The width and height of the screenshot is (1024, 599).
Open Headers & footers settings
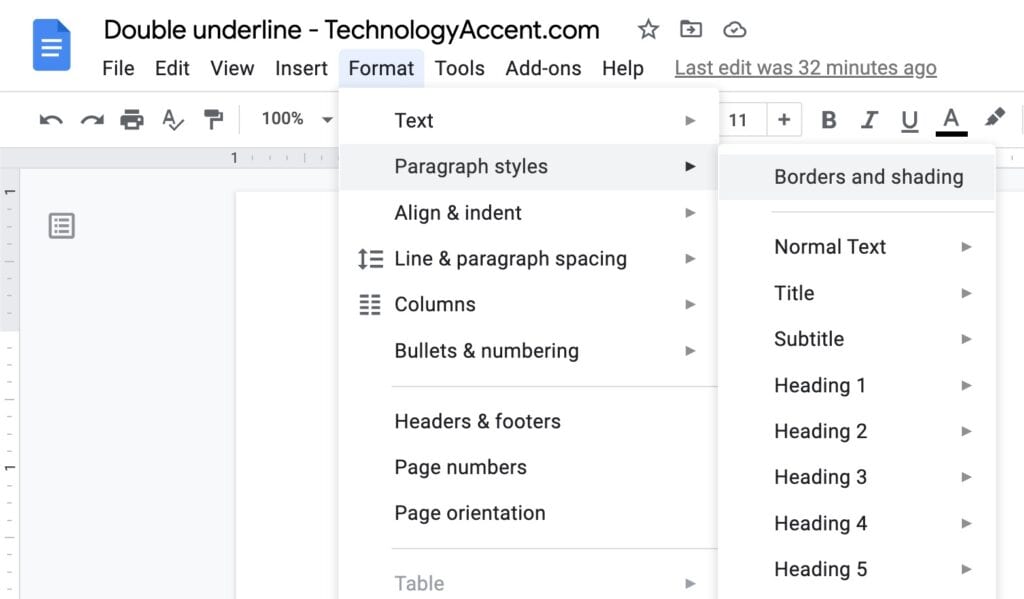point(528,421)
